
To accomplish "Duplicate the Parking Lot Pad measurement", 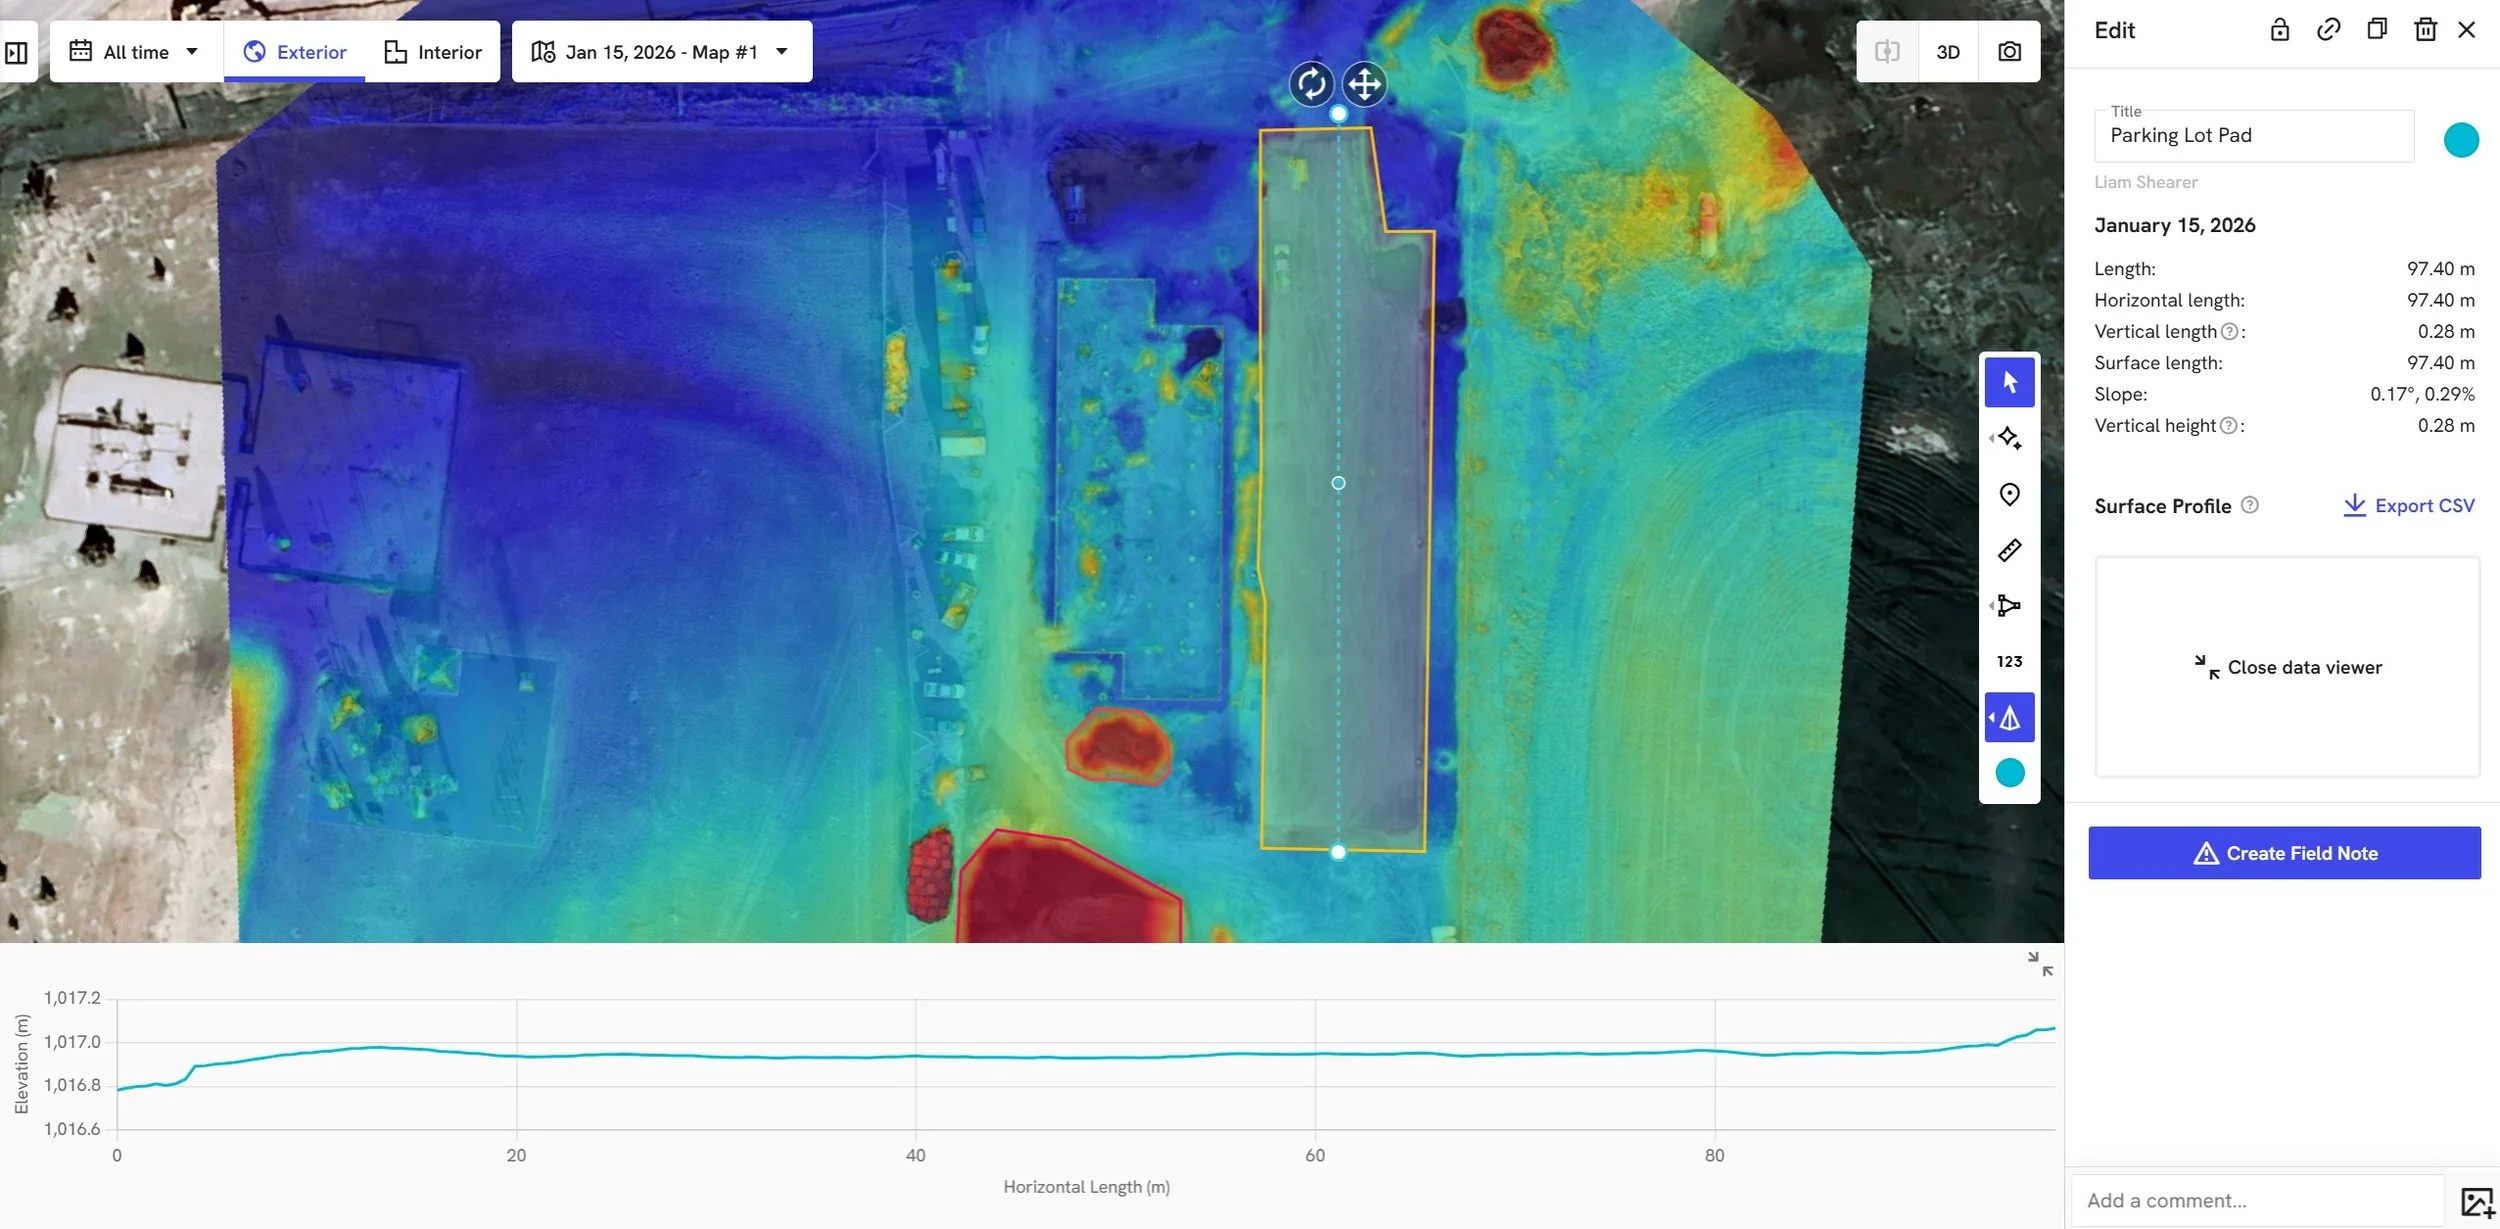I will click(2376, 30).
